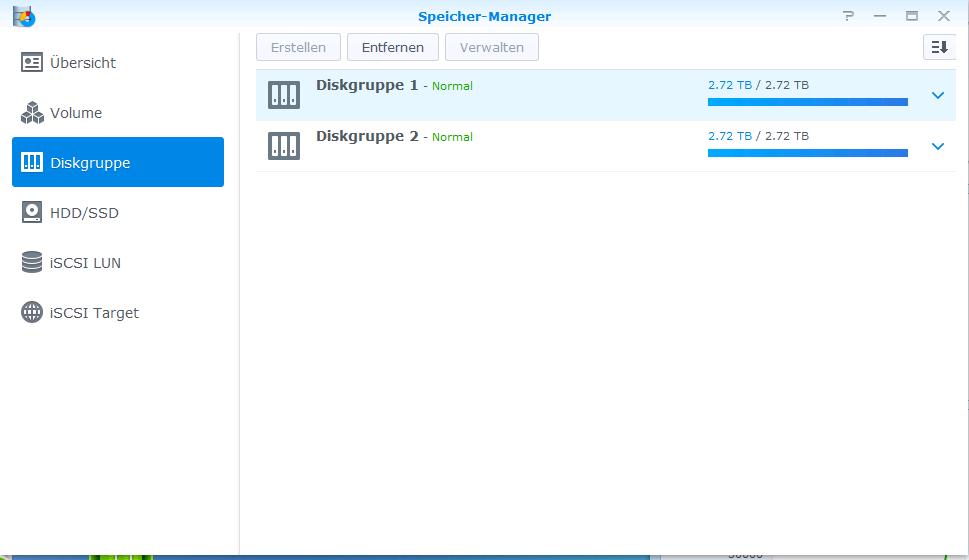
Task: Minimize the Speicher-Manager window
Action: click(880, 15)
